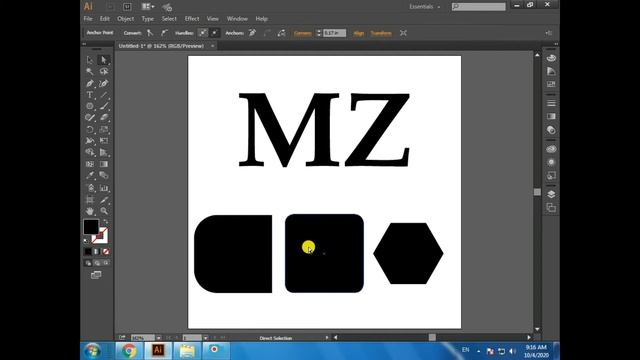
Task: Select the Selection tool (black arrow)
Action: pyautogui.click(x=90, y=60)
